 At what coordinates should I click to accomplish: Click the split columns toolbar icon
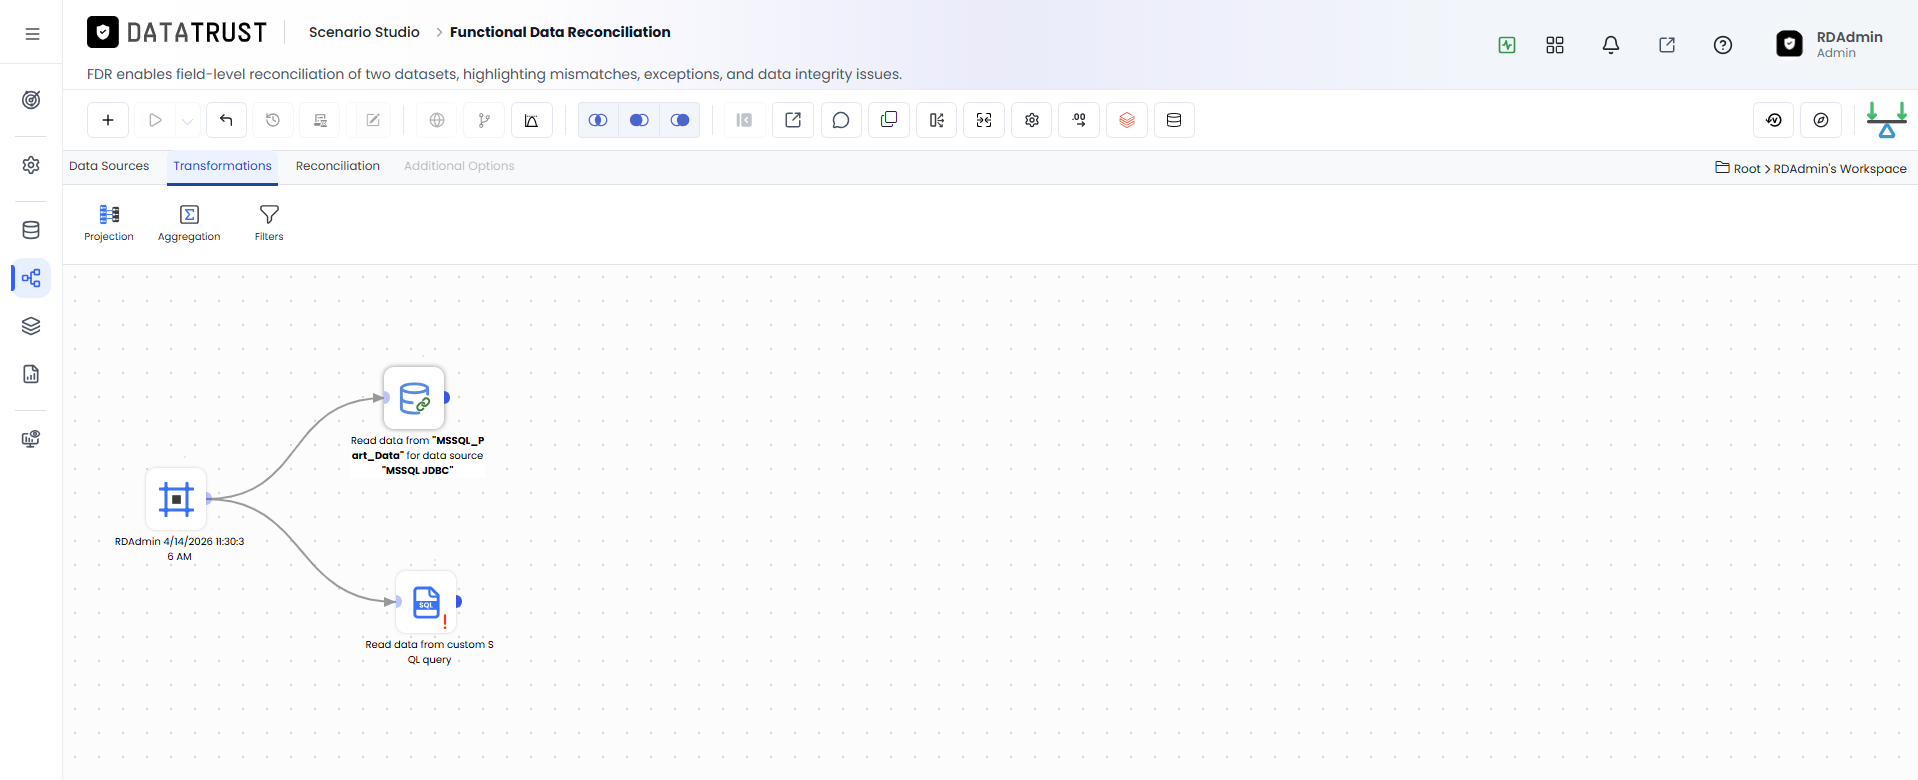[x=937, y=120]
